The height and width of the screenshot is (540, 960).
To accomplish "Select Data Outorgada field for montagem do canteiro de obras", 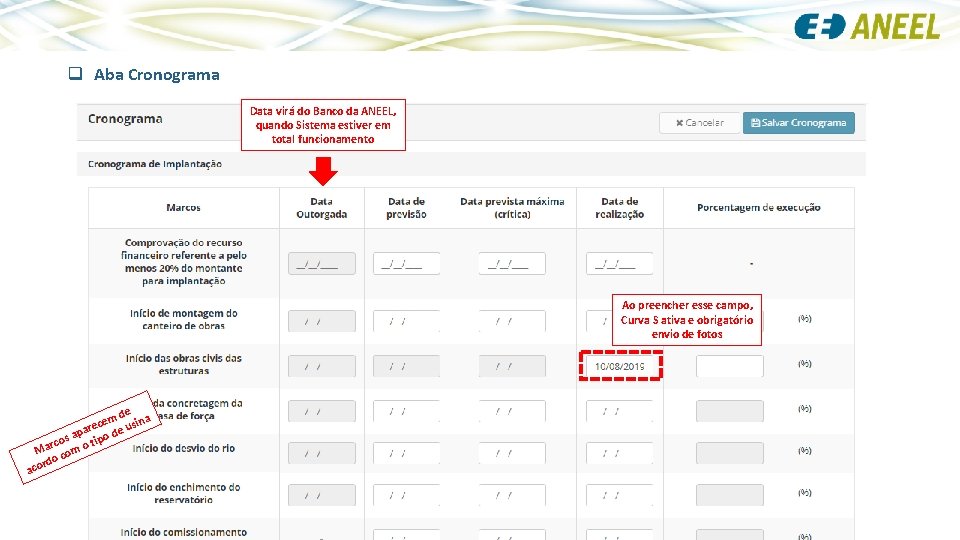I will pyautogui.click(x=321, y=321).
